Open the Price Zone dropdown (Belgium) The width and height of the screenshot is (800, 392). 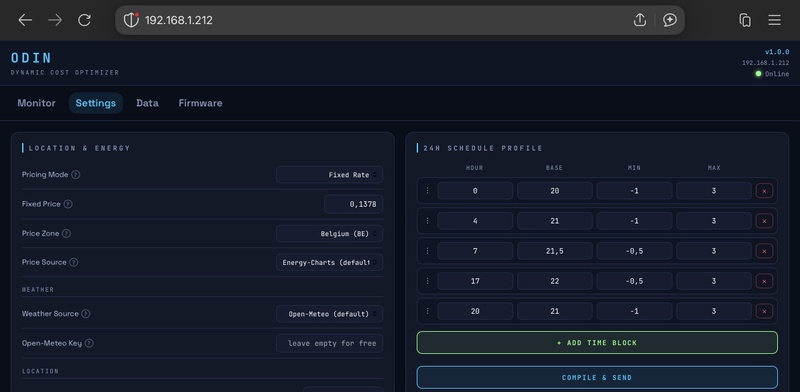[330, 233]
